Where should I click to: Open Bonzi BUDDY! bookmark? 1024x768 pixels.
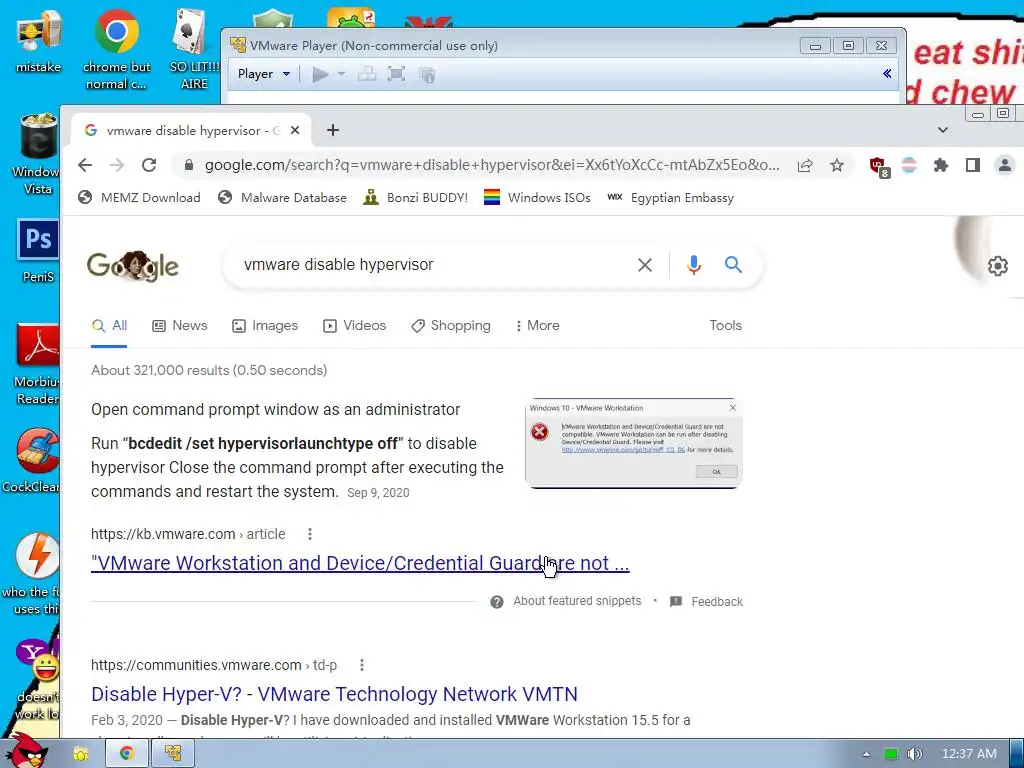[416, 197]
